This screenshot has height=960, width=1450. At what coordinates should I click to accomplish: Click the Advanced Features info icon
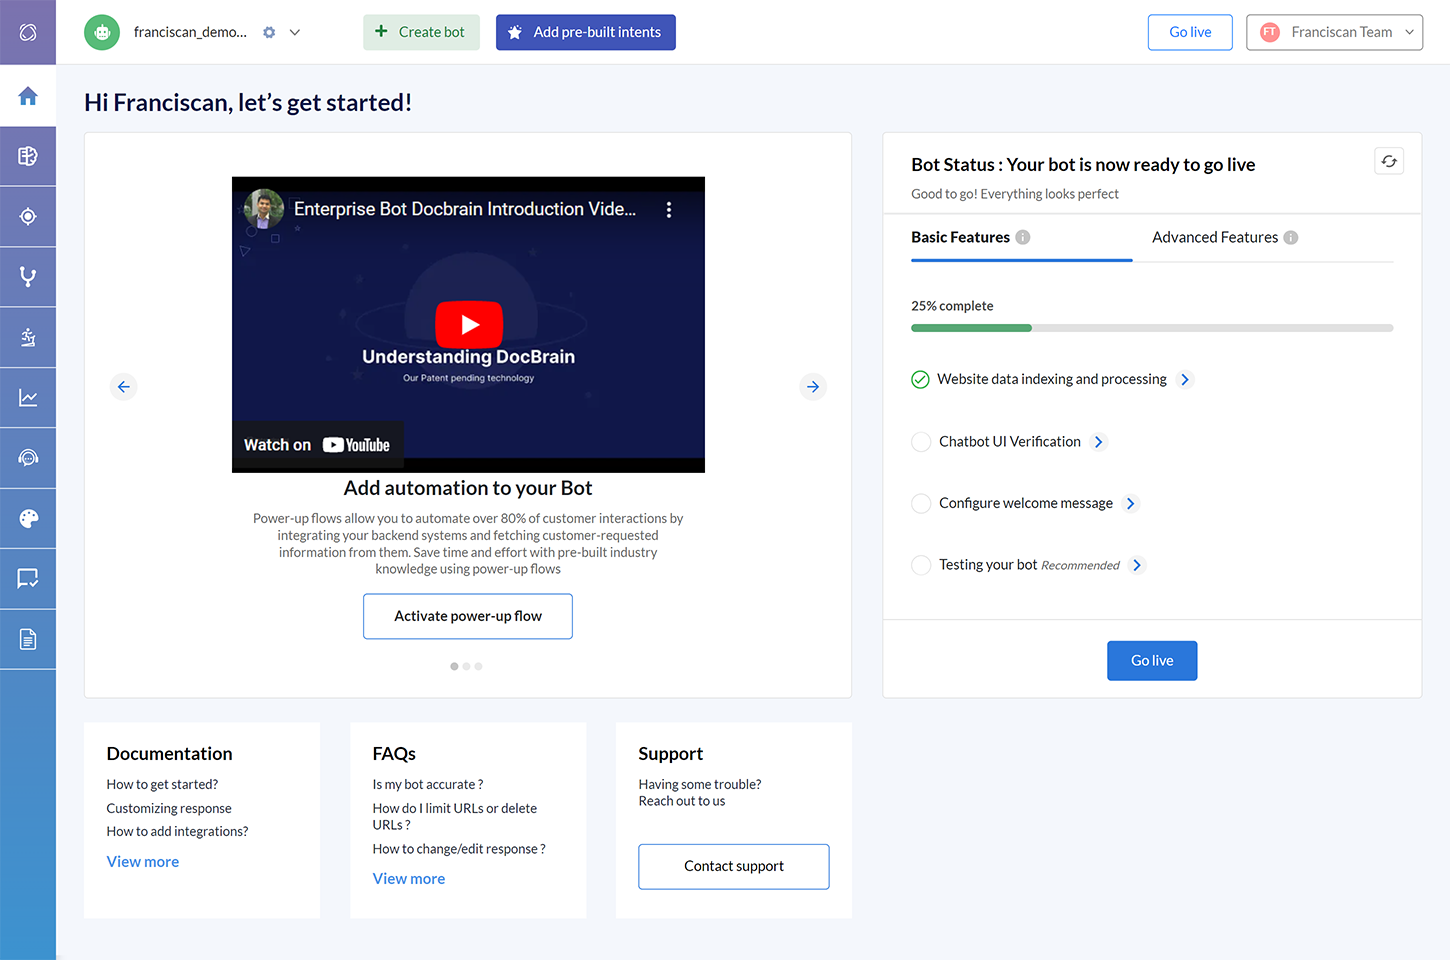coord(1291,237)
